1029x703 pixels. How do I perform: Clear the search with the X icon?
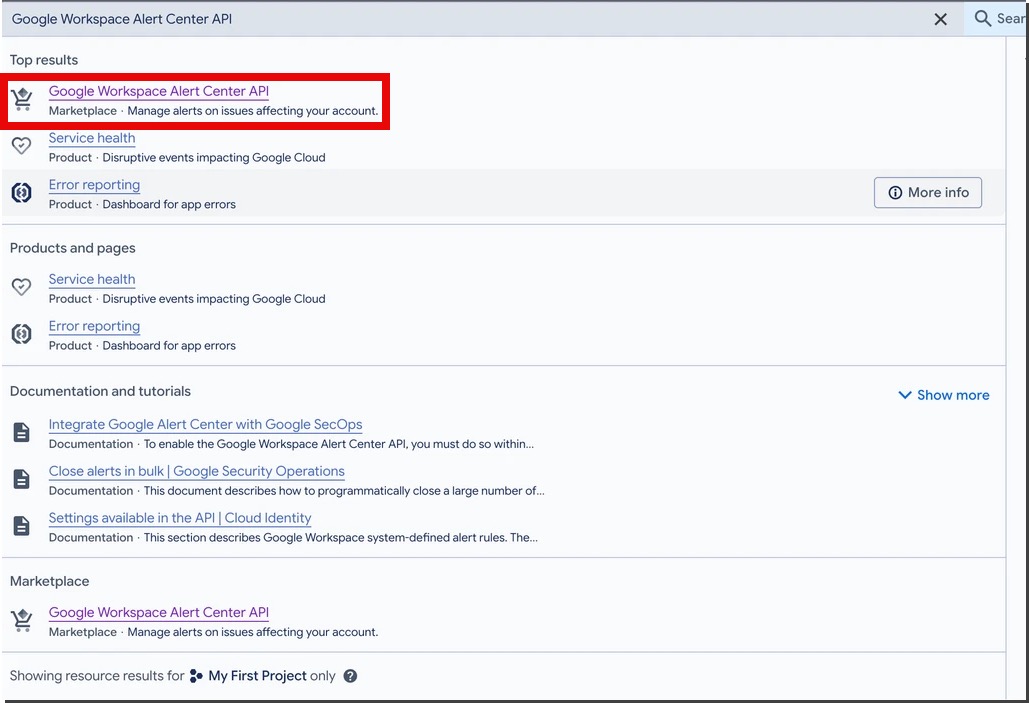click(940, 19)
